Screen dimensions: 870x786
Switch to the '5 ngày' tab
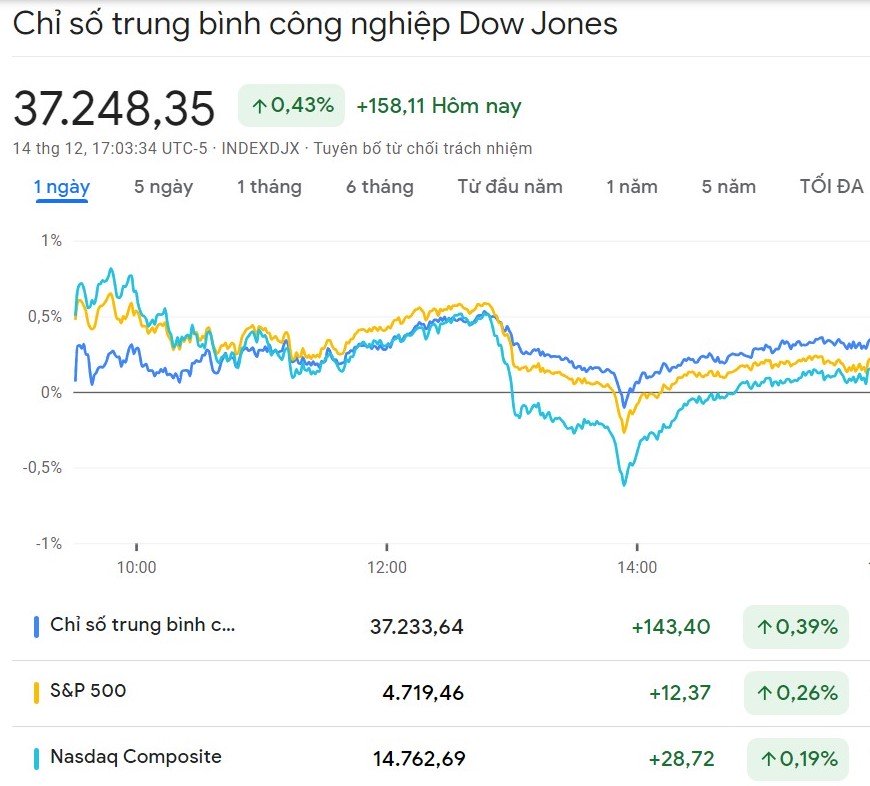pos(163,186)
